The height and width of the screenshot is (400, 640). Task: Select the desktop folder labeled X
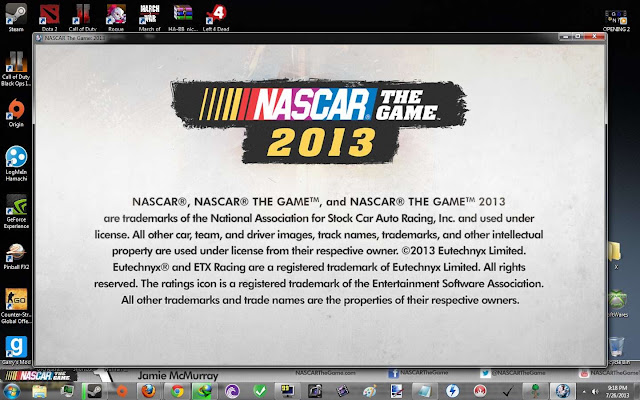(616, 256)
